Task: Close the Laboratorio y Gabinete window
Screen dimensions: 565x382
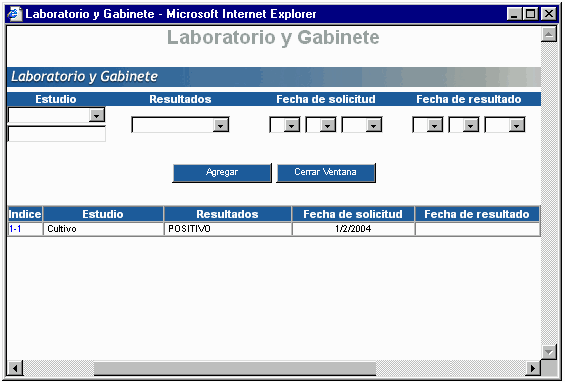Action: point(549,14)
